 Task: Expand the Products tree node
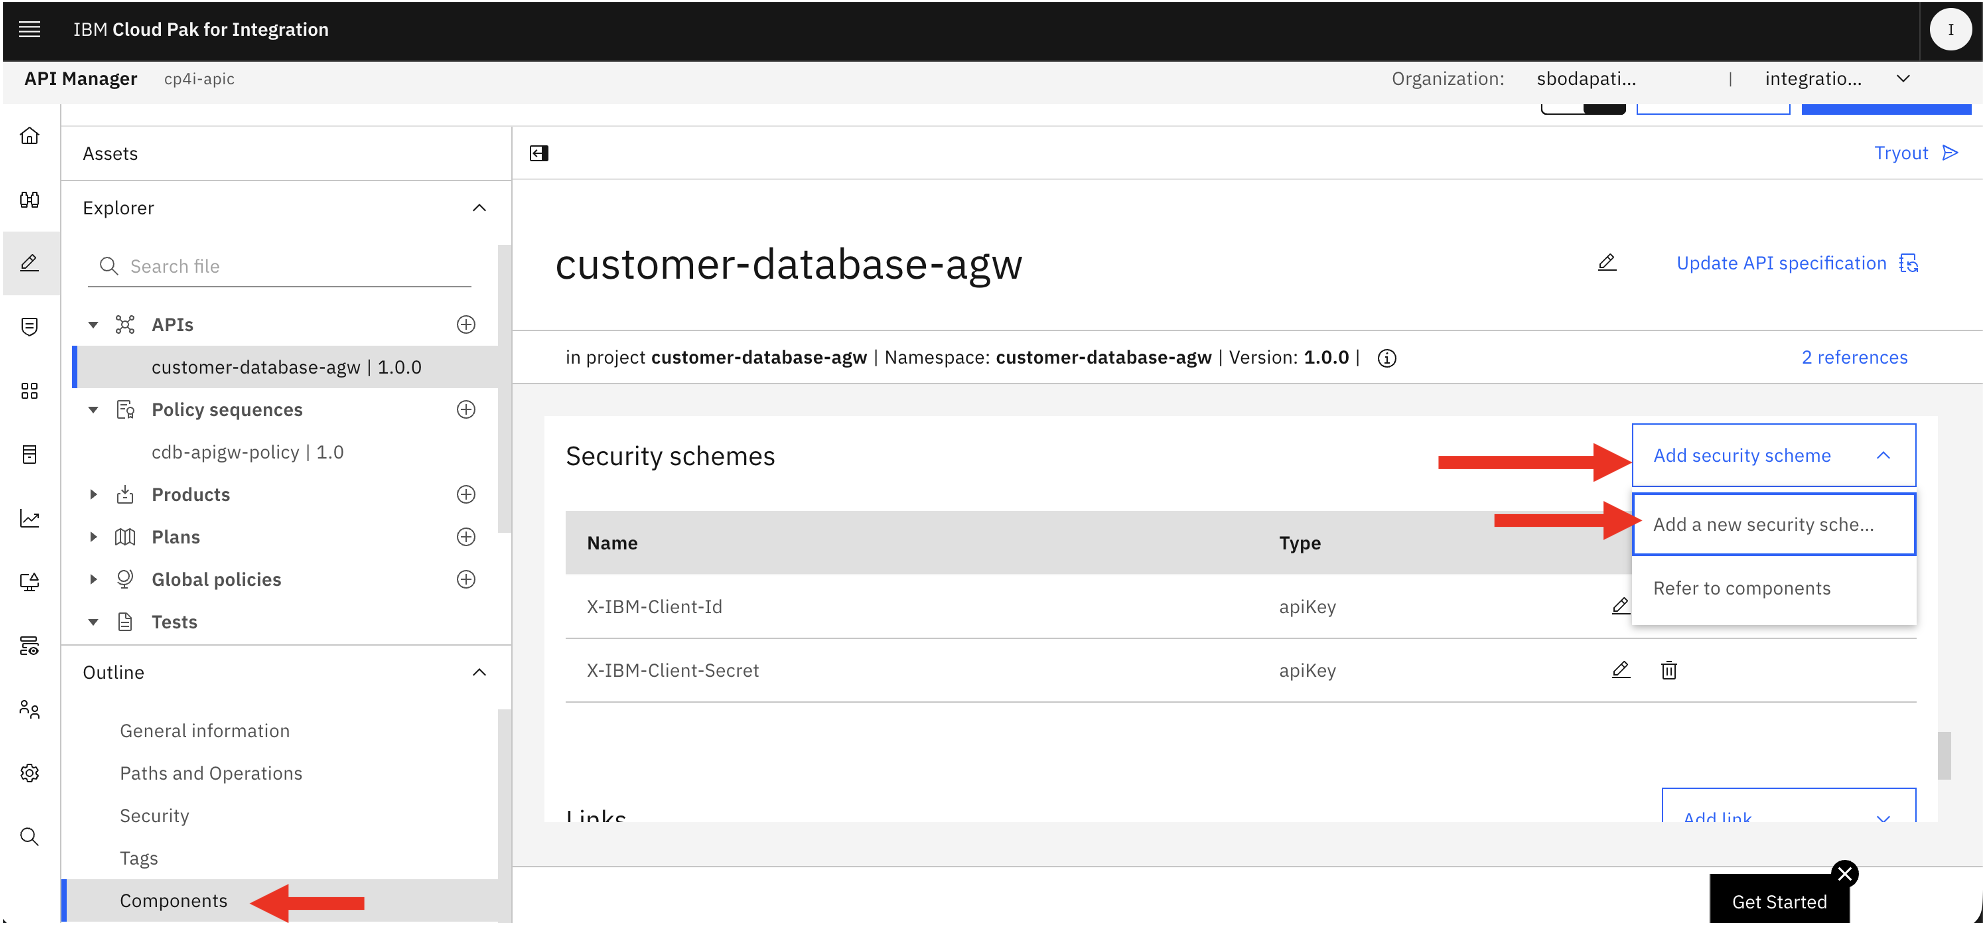point(93,495)
